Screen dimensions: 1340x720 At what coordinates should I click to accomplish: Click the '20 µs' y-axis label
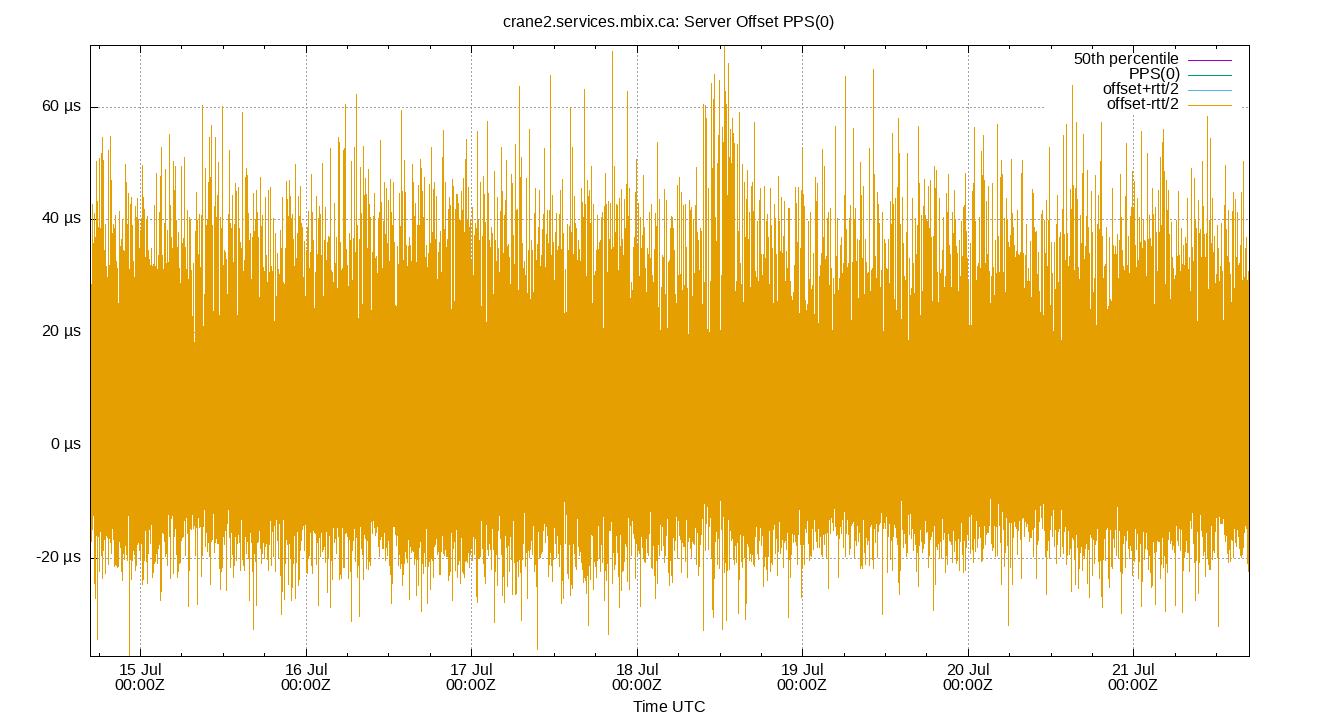point(61,332)
